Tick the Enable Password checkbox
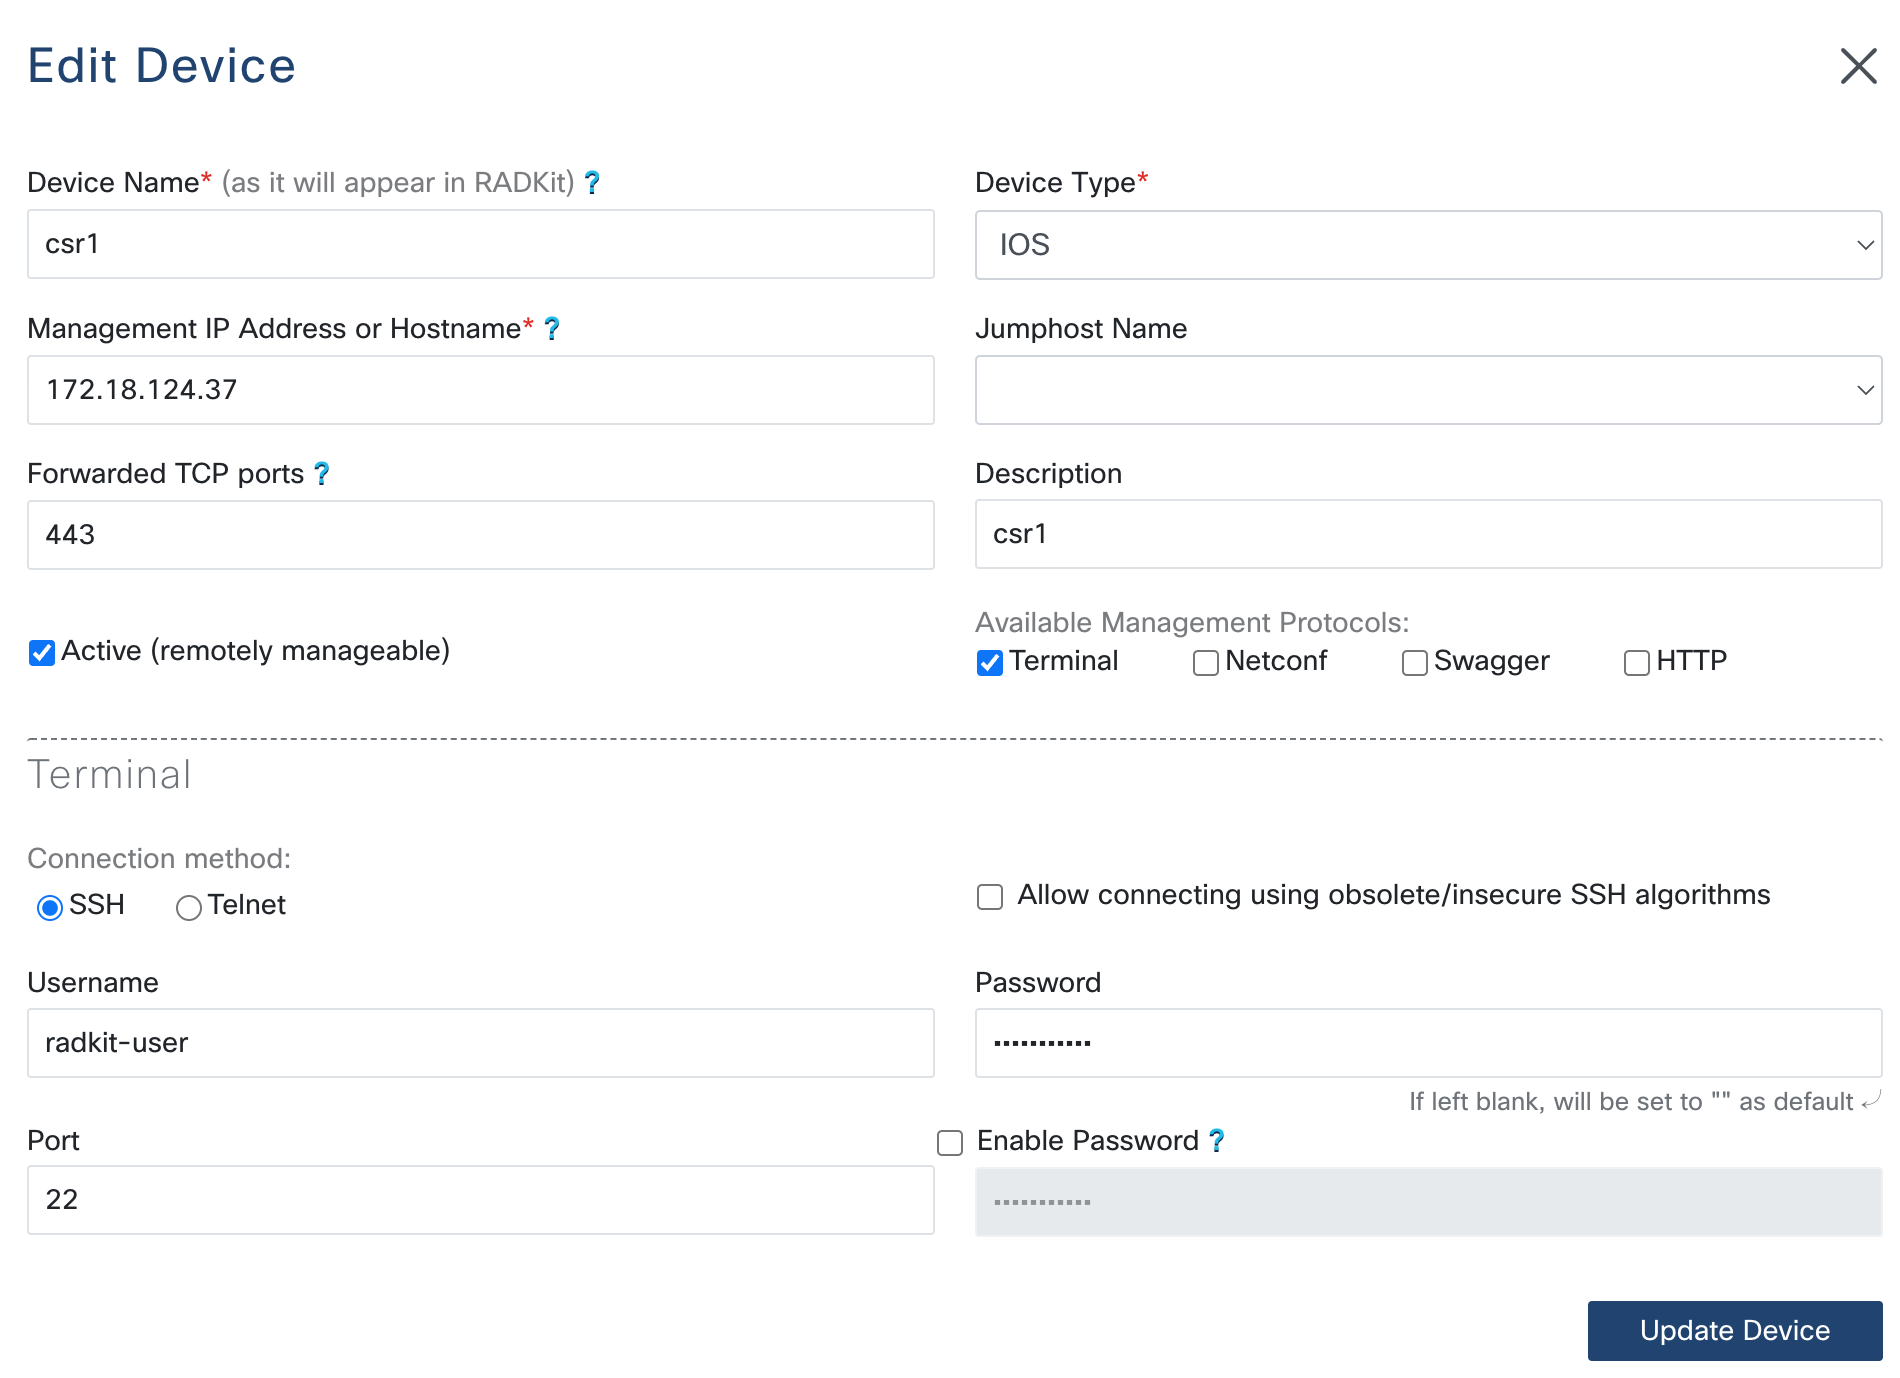 click(950, 1143)
